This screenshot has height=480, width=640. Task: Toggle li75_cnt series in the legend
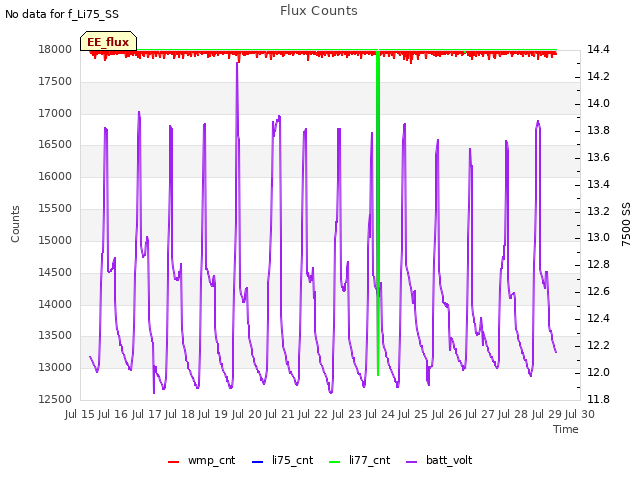(282, 460)
